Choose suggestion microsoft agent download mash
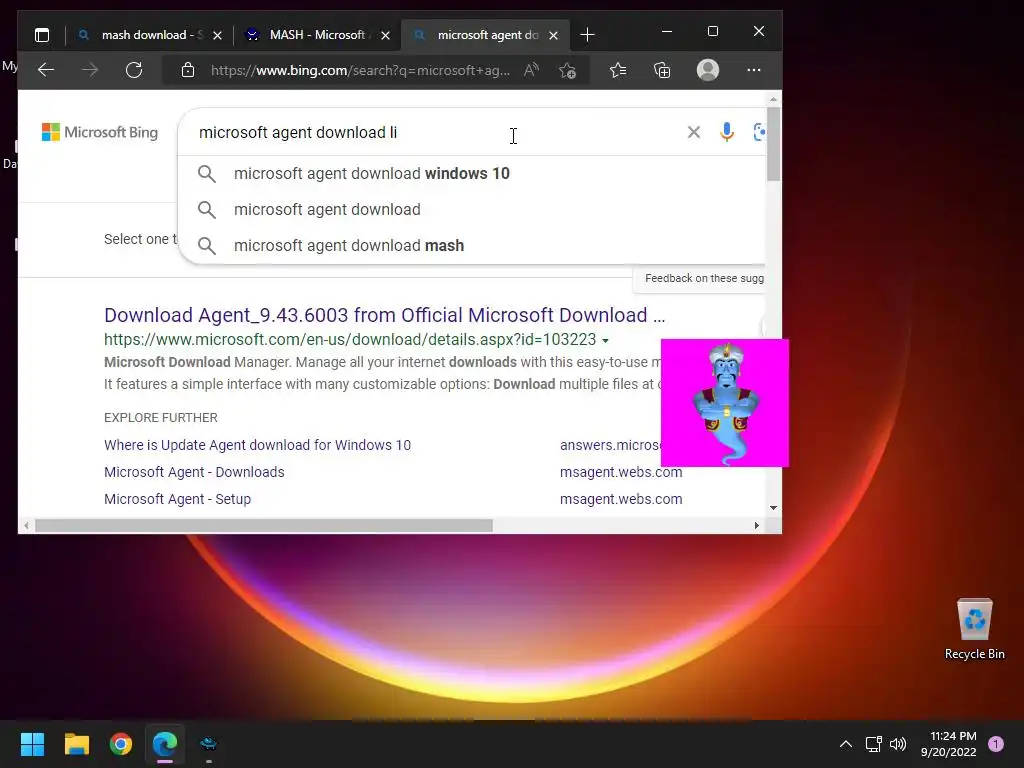This screenshot has width=1024, height=768. pyautogui.click(x=472, y=246)
